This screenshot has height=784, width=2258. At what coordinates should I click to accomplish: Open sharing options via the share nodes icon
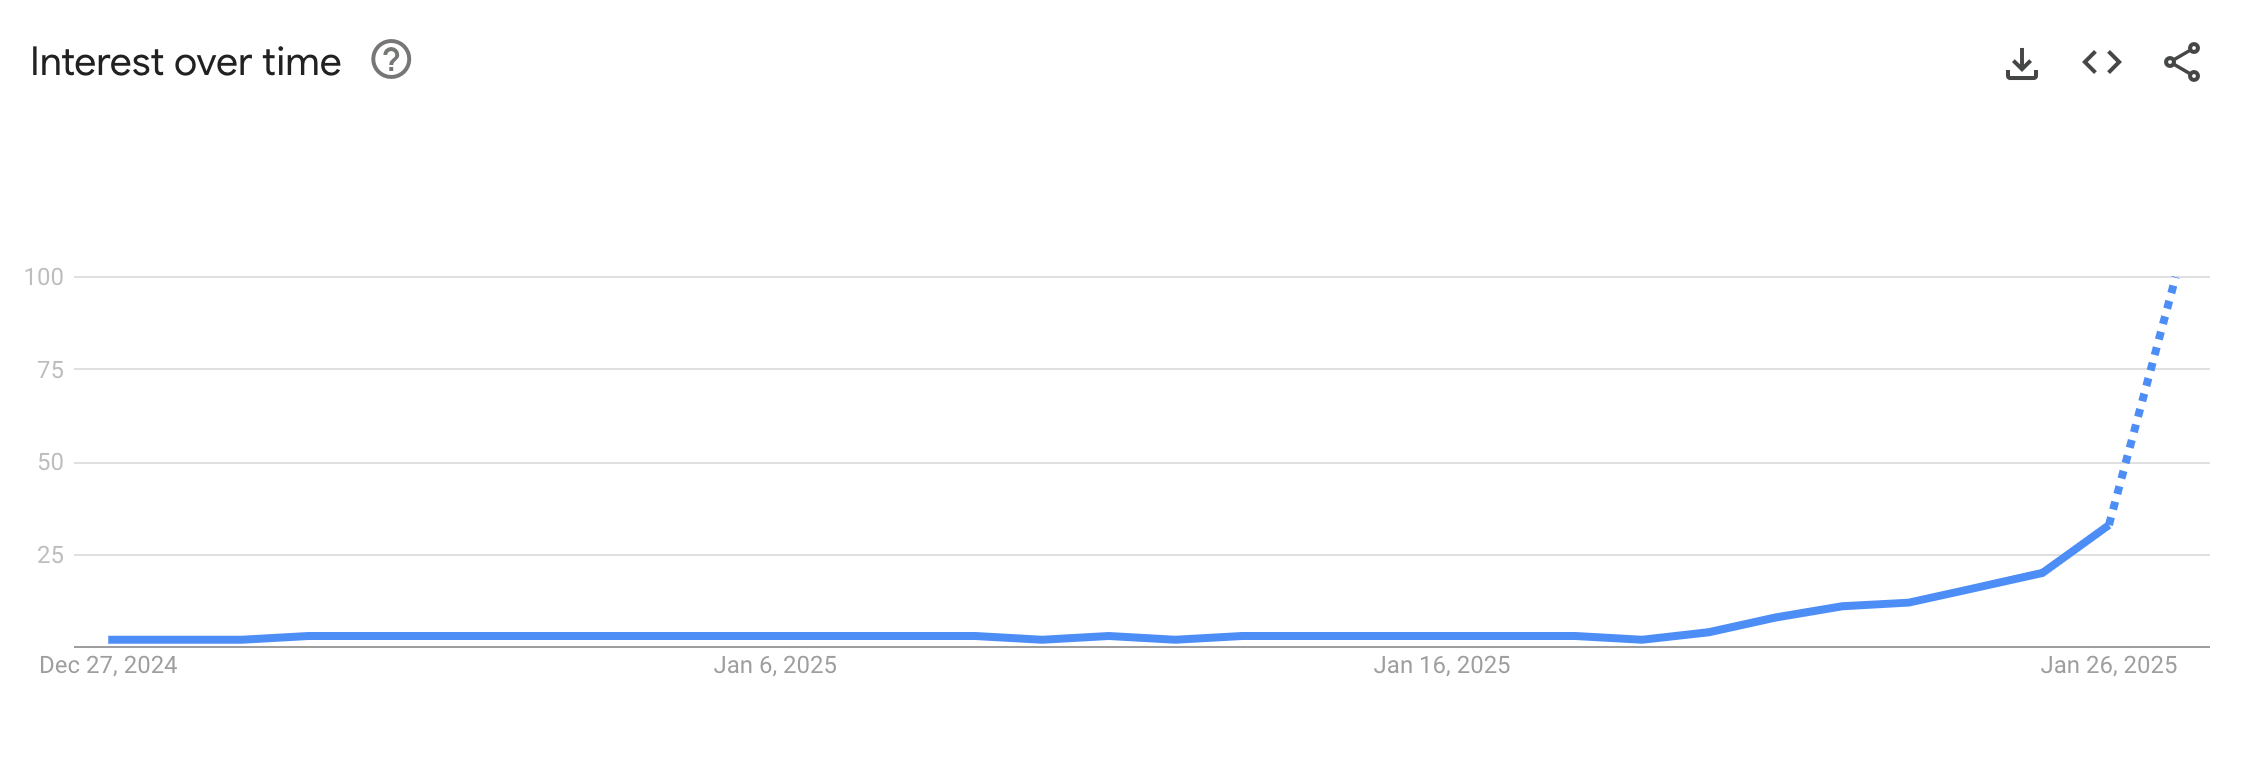[2180, 62]
